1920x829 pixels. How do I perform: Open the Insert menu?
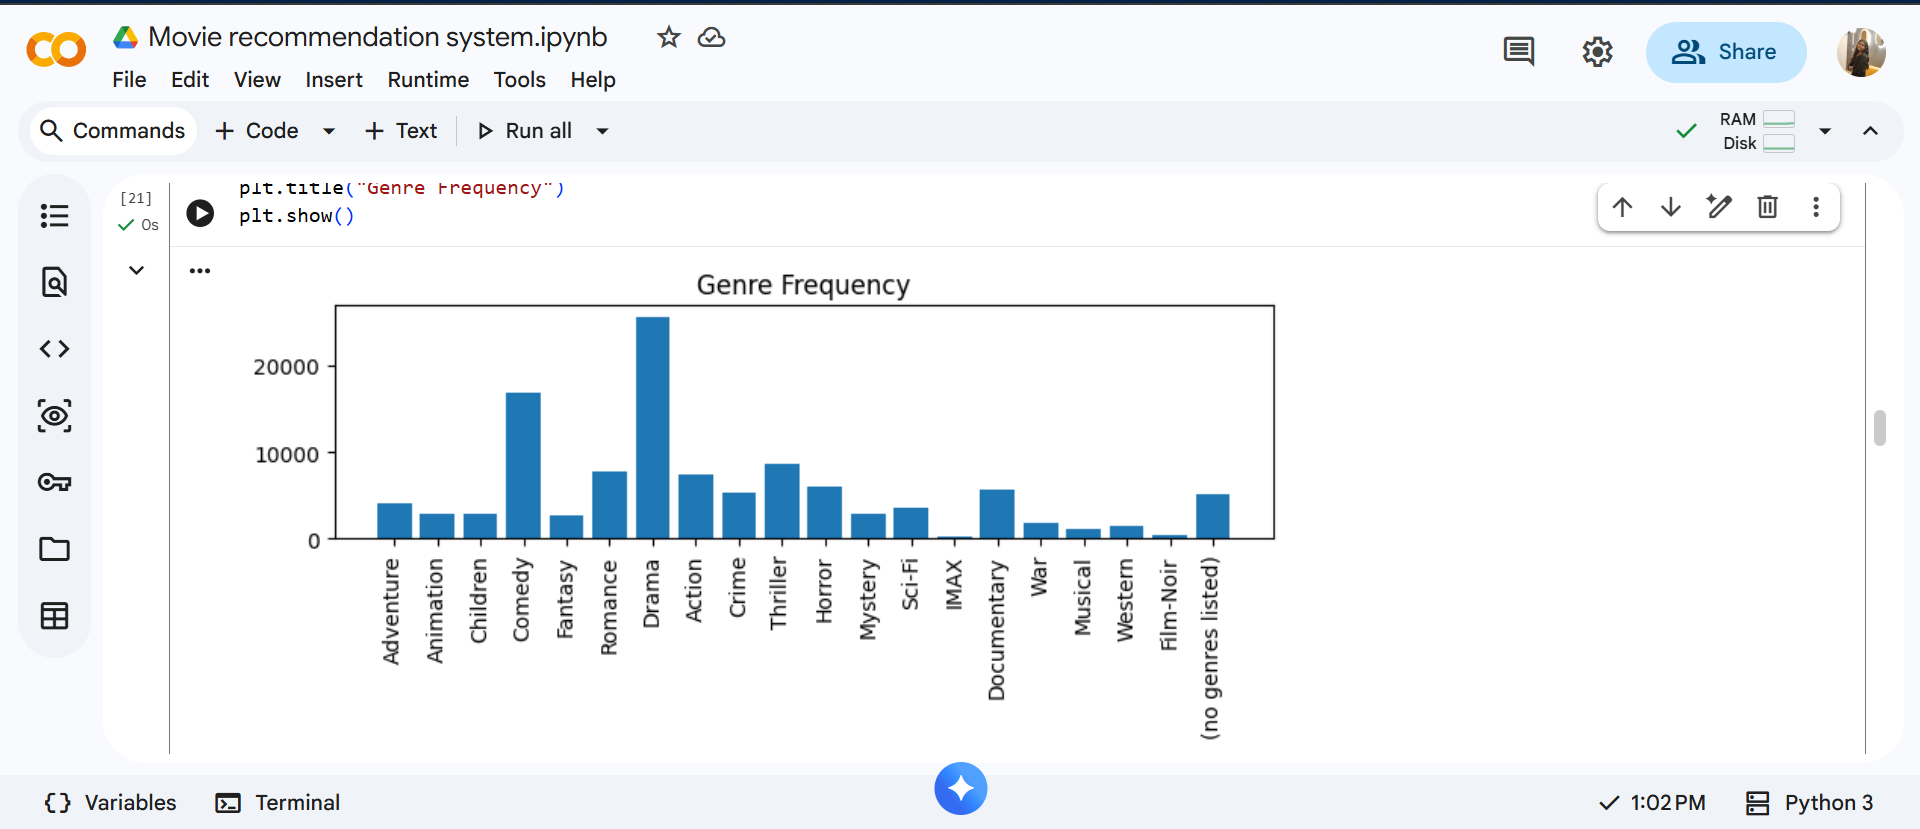333,80
